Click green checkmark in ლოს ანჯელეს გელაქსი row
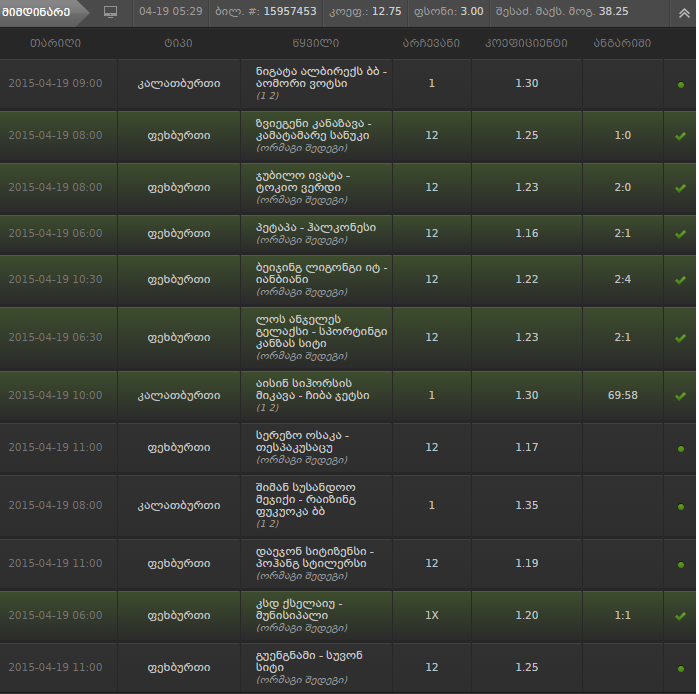Image resolution: width=699 pixels, height=694 pixels. point(680,338)
